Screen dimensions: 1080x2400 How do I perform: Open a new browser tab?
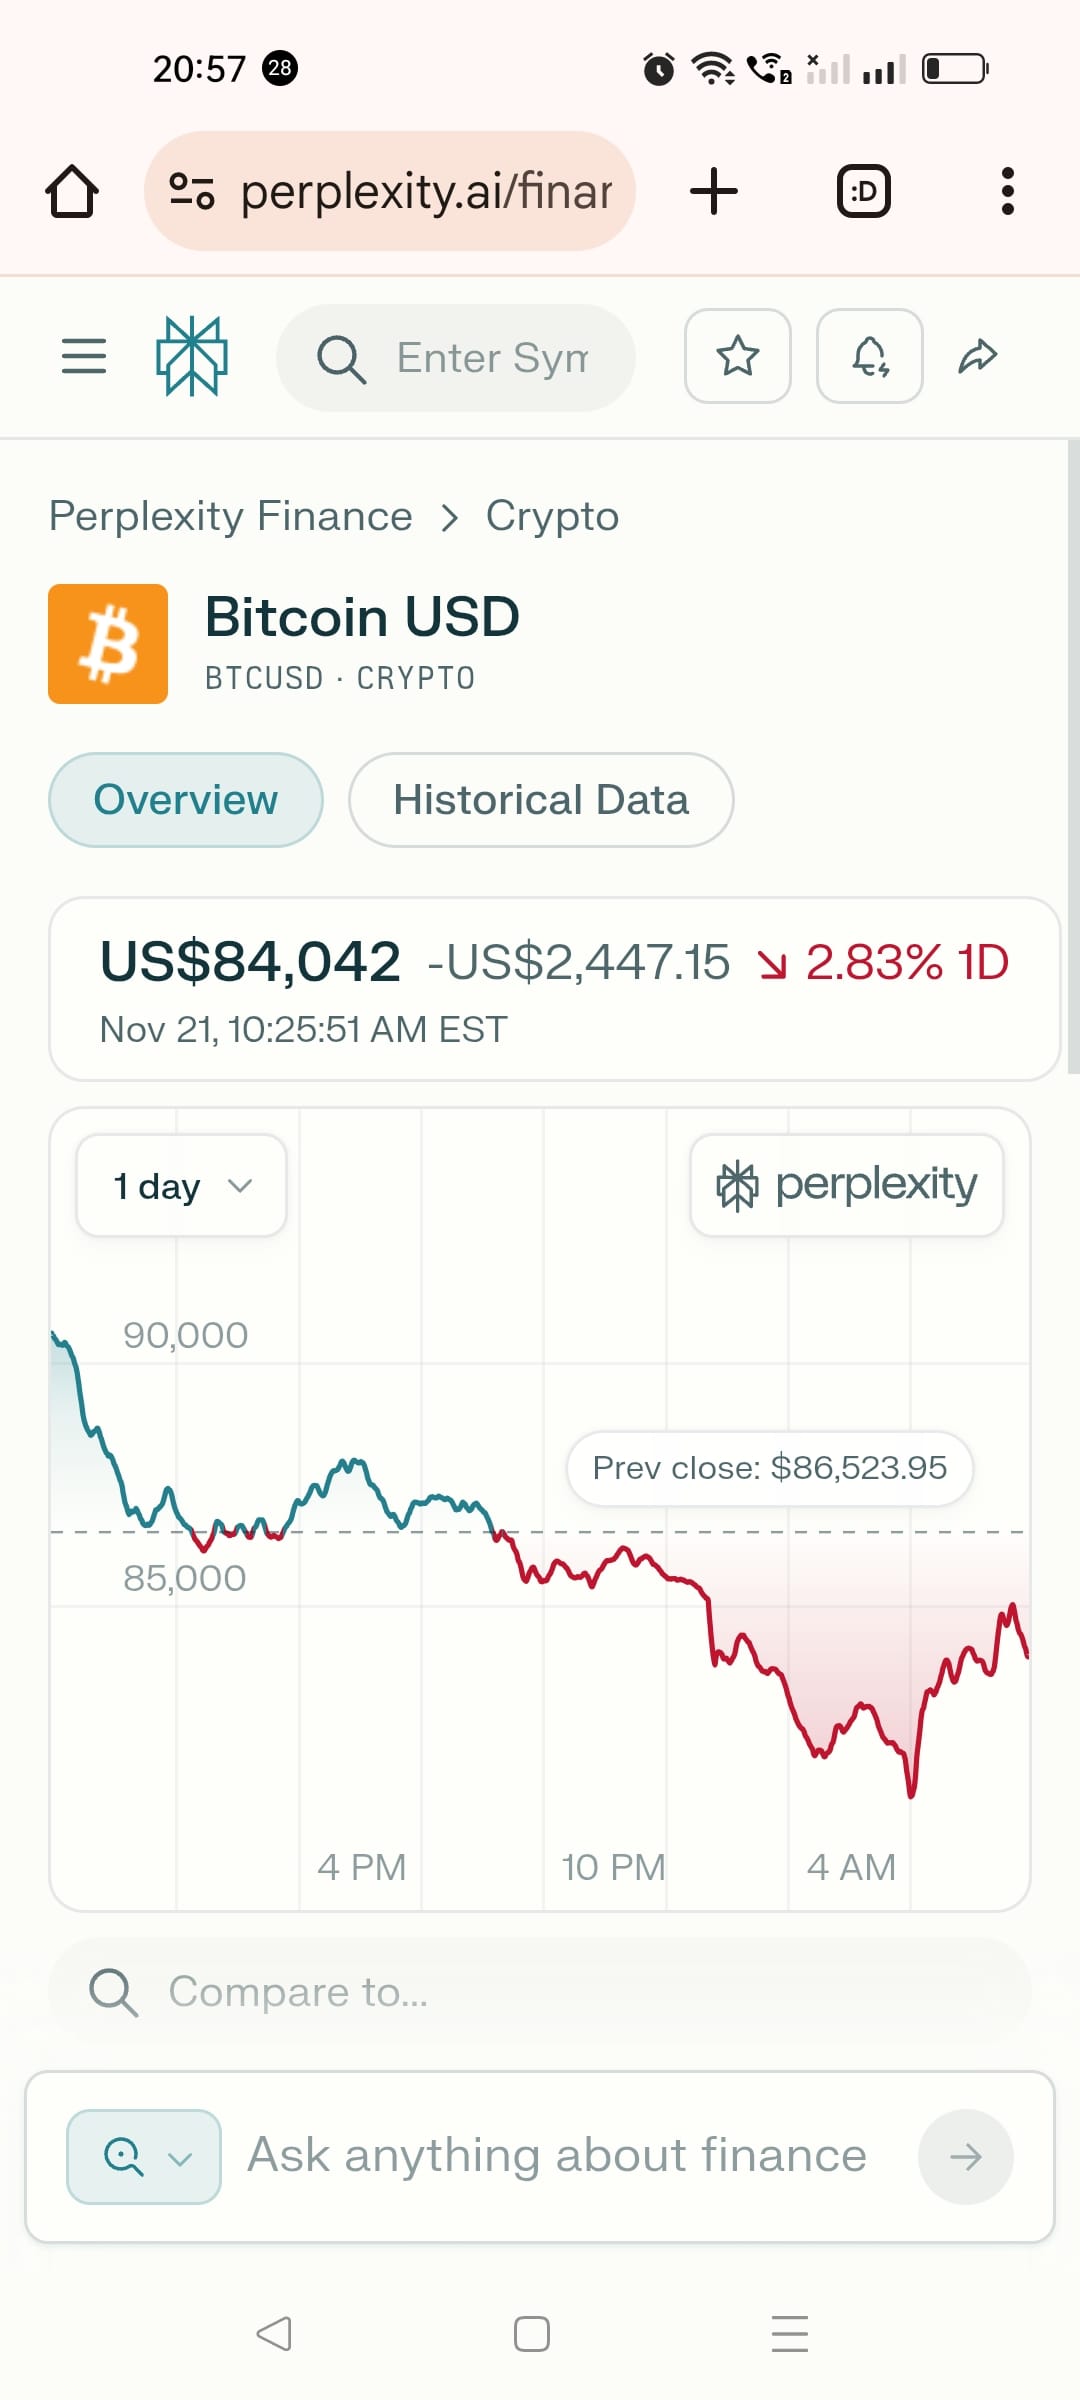[x=714, y=191]
